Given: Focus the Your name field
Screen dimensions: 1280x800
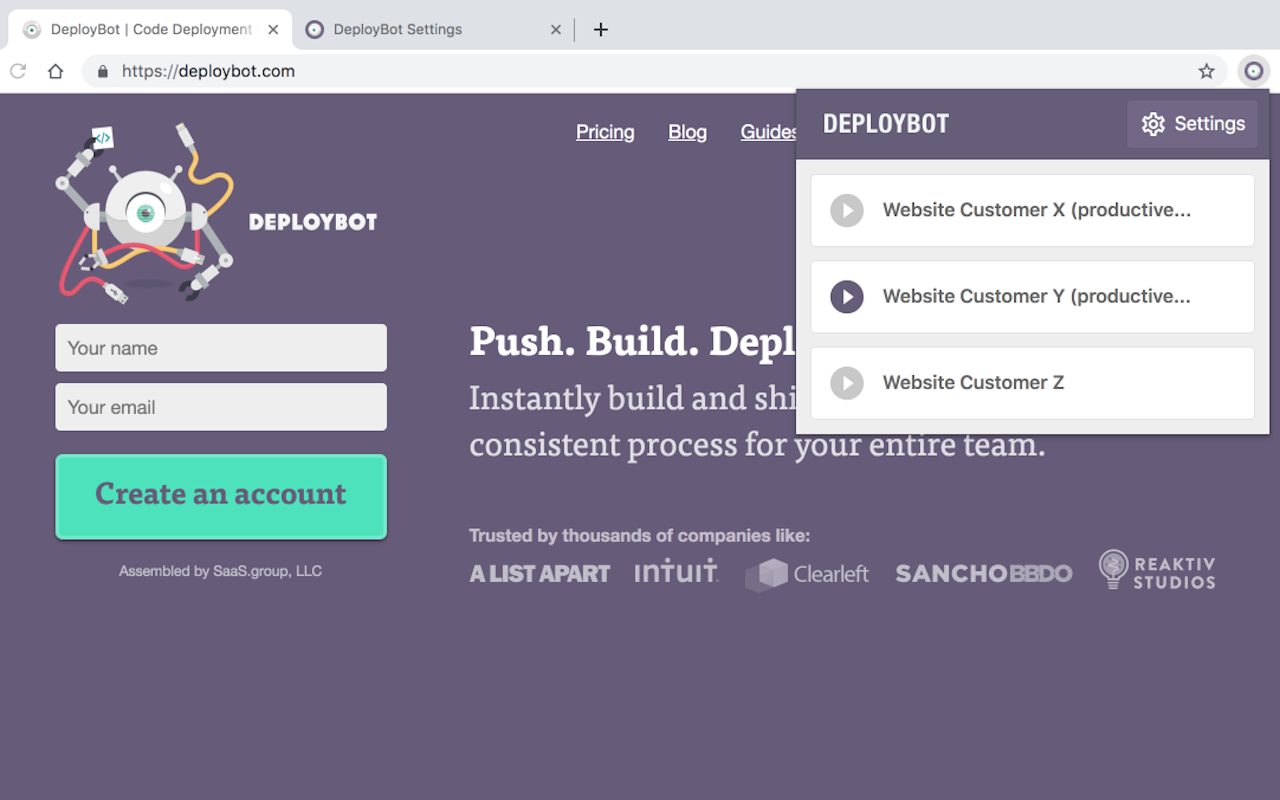Looking at the screenshot, I should point(221,348).
